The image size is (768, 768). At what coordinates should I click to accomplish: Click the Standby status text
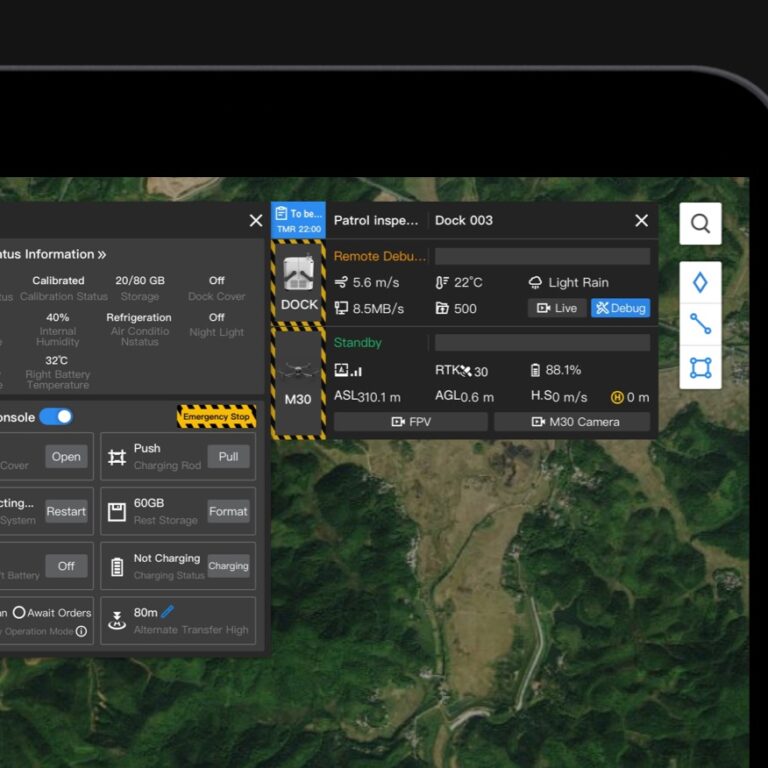click(x=358, y=343)
